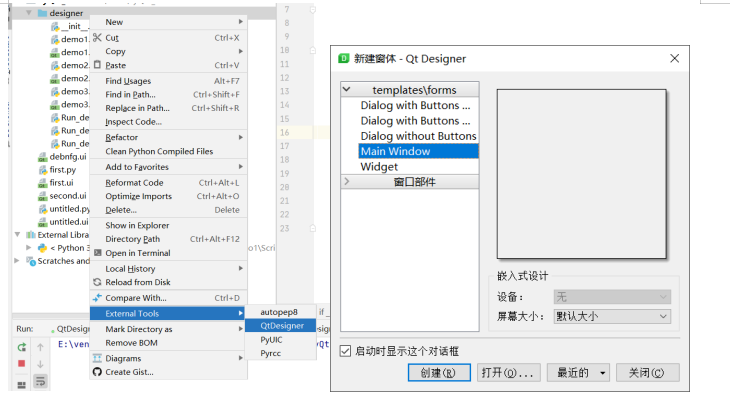
Task: Click the 打开(O)... button
Action: (509, 373)
